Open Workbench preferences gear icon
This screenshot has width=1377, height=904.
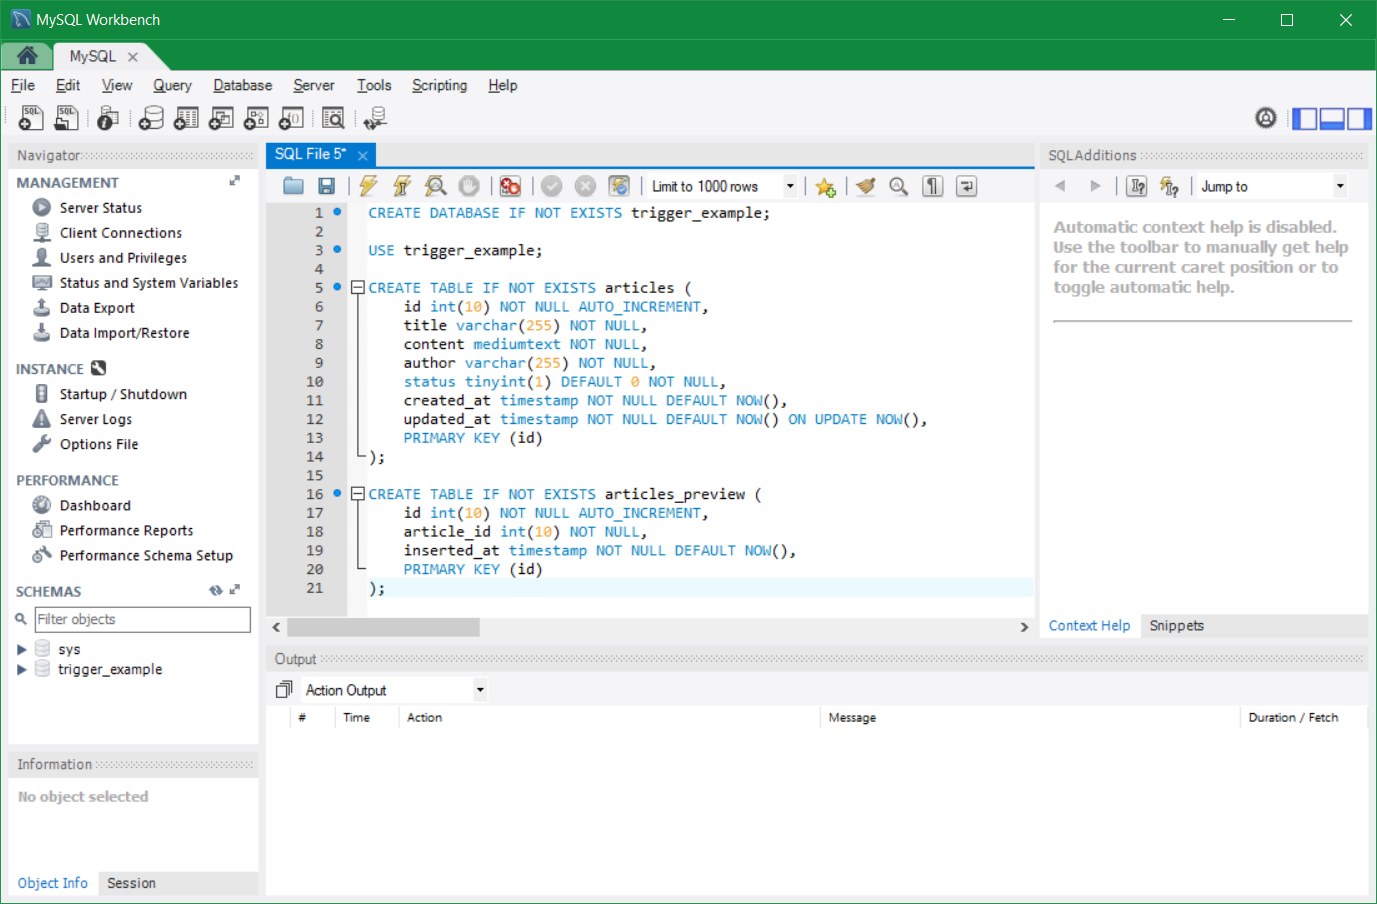tap(1266, 118)
